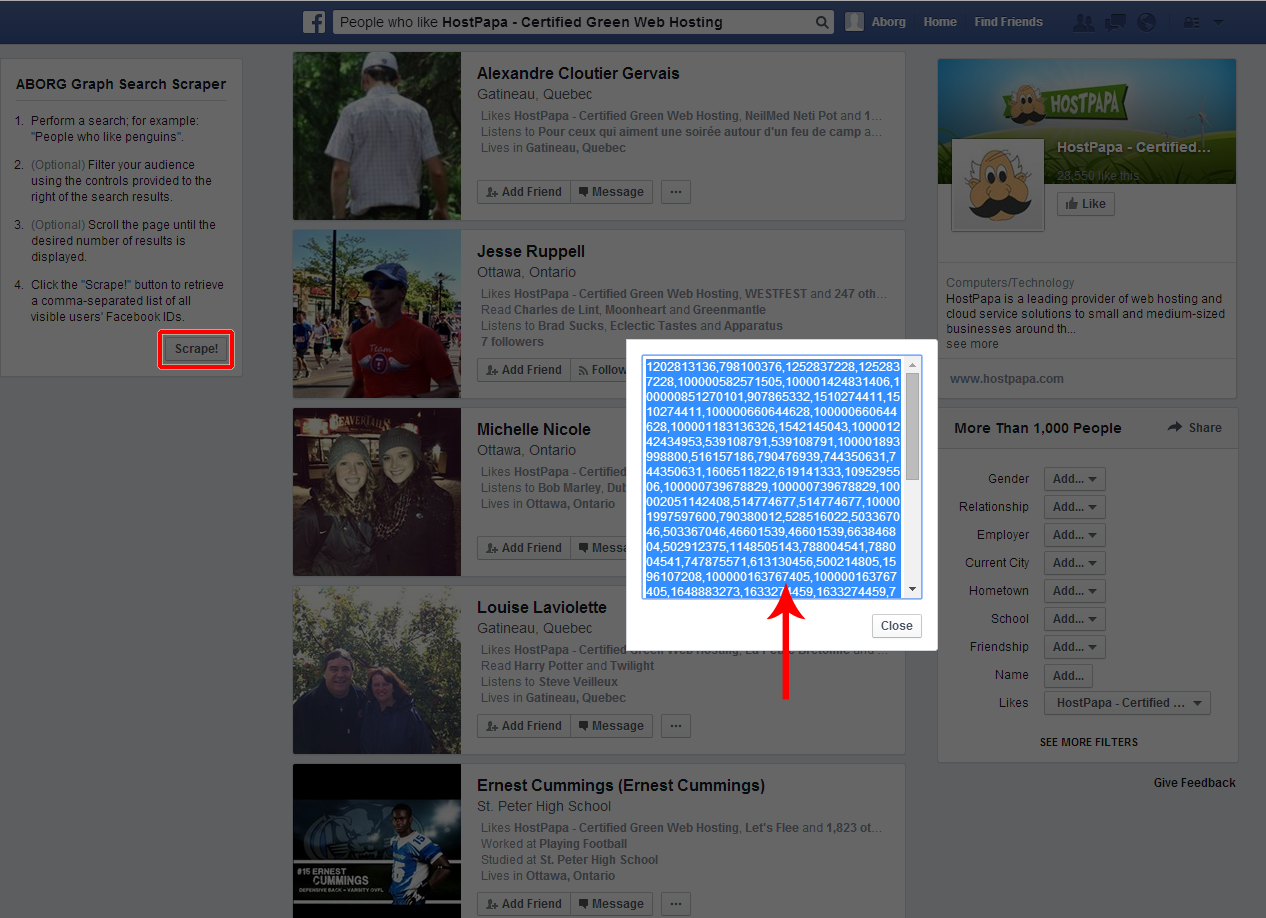Expand the account menu arrow
1266x918 pixels.
[1217, 22]
